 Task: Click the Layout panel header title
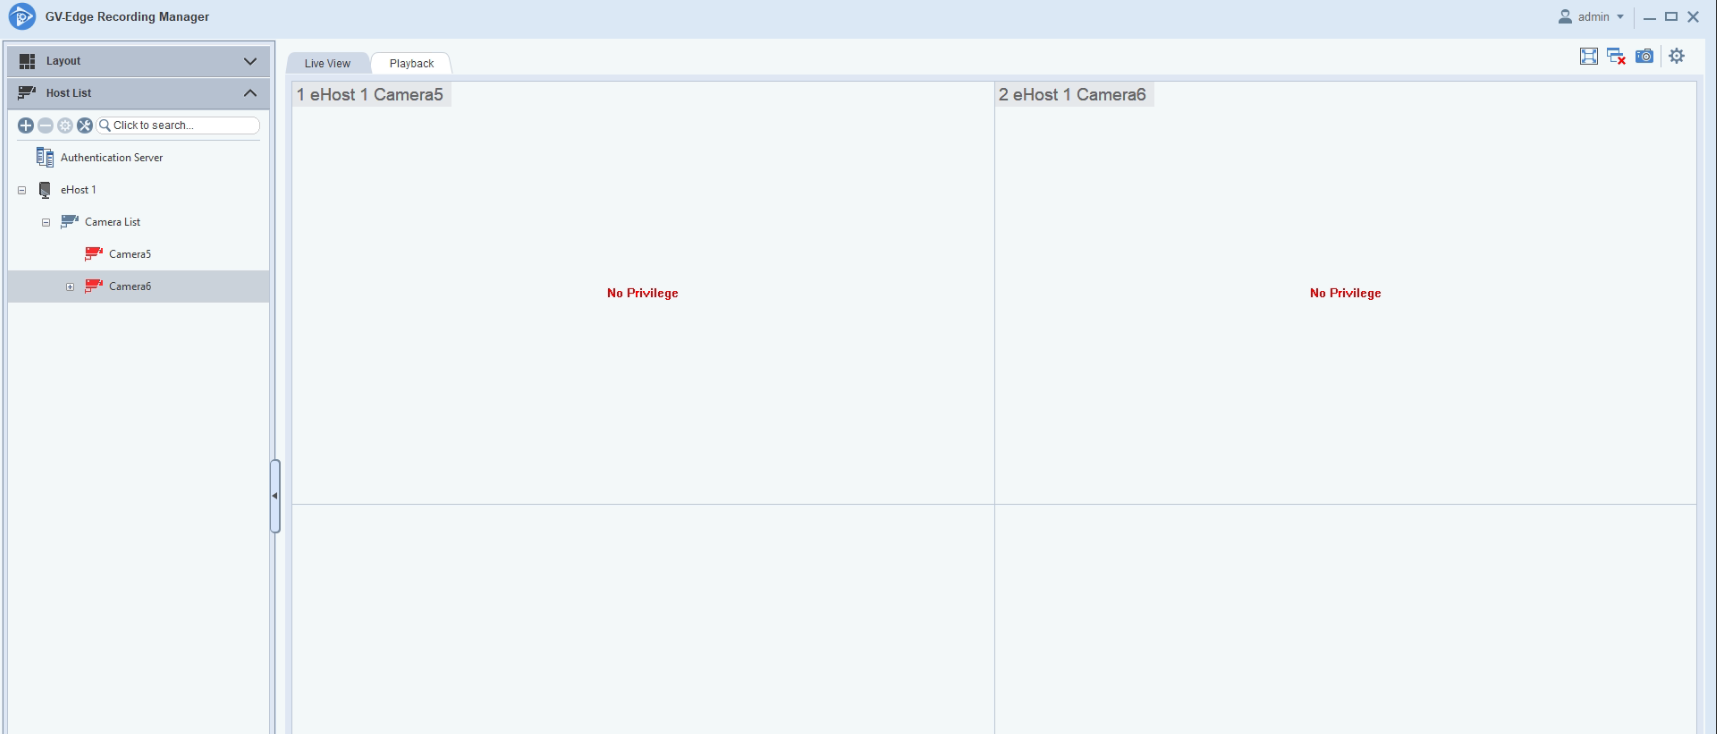point(63,61)
